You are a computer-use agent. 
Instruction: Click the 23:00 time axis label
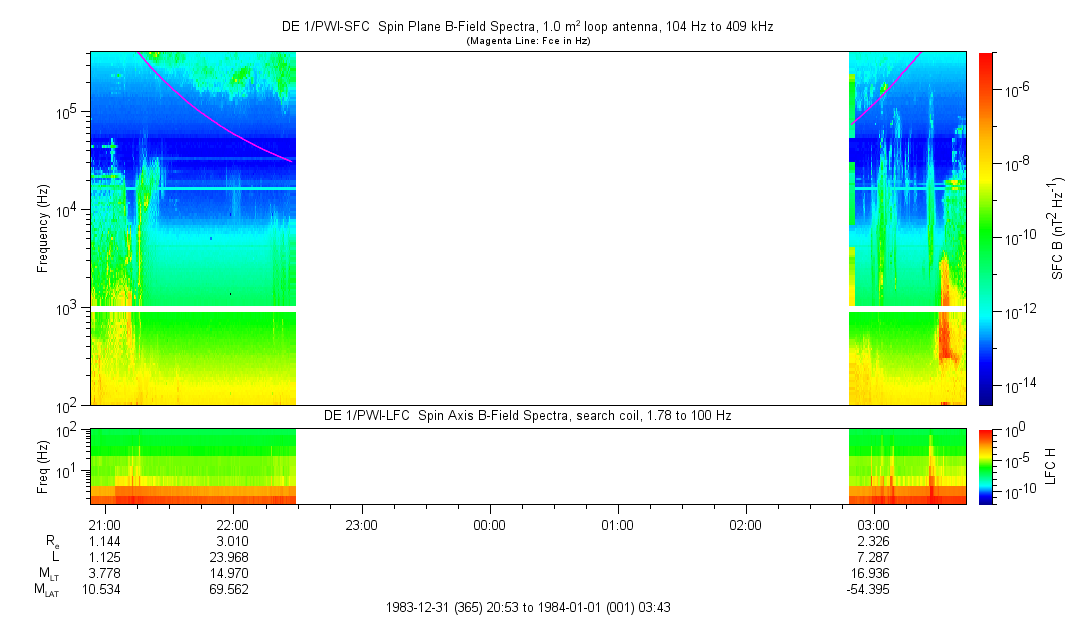coord(360,524)
